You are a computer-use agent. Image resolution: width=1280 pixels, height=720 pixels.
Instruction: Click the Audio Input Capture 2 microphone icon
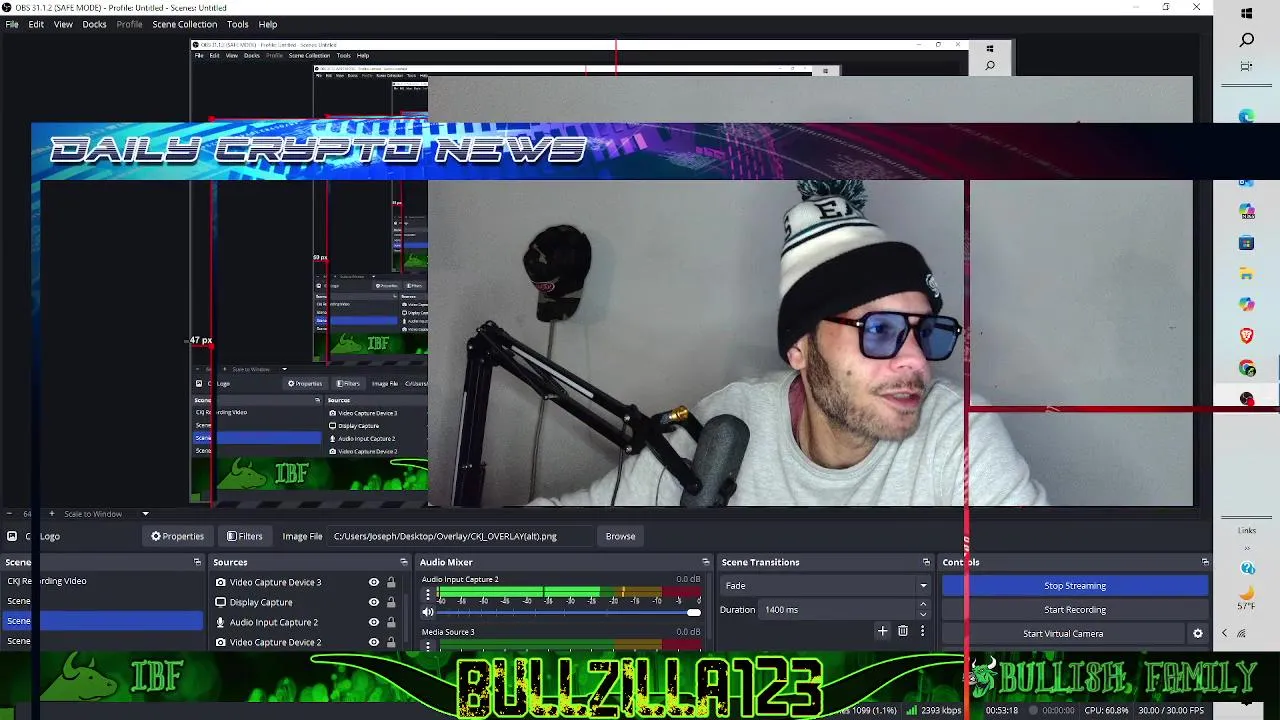coord(221,622)
